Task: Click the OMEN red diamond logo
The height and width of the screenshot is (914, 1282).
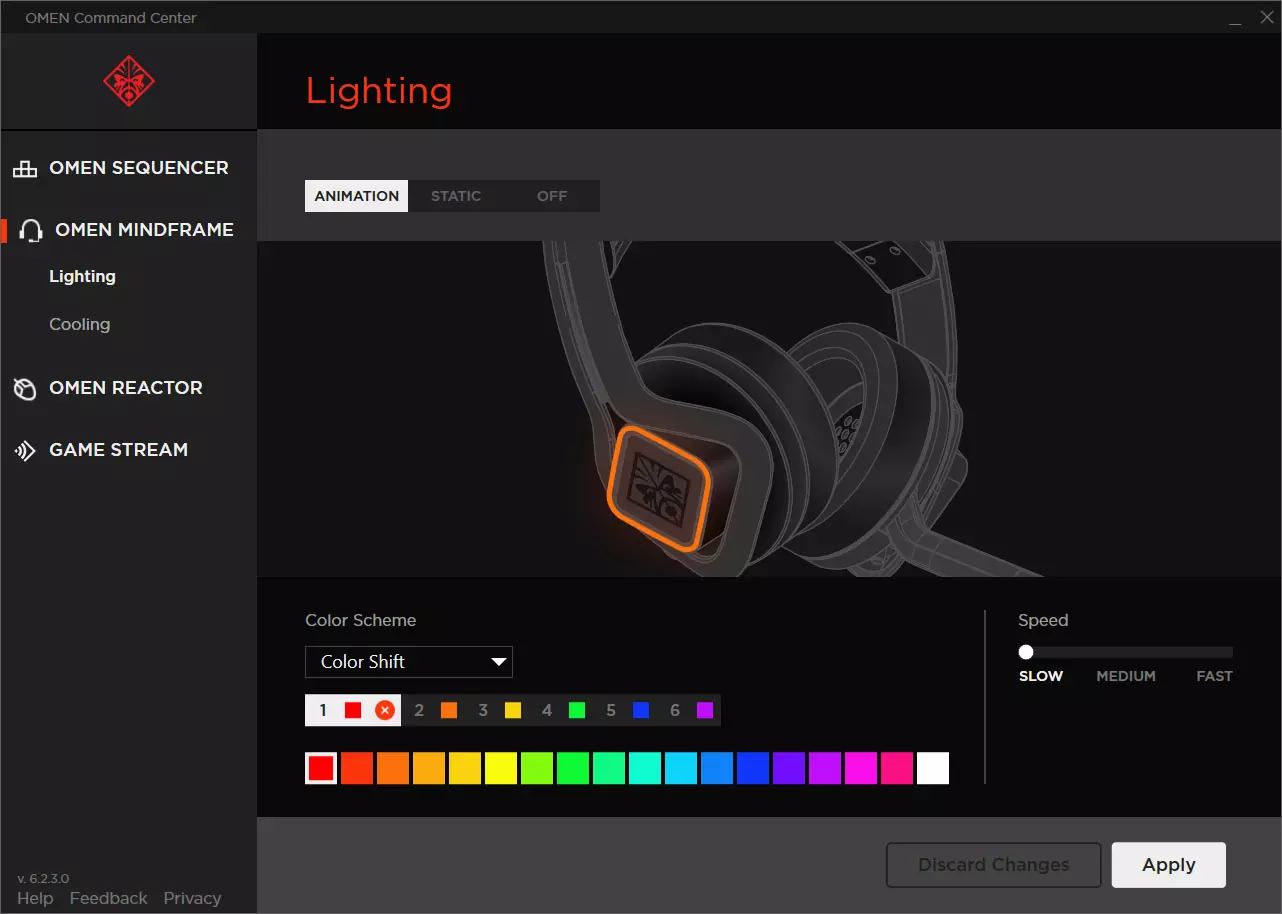Action: pos(129,81)
